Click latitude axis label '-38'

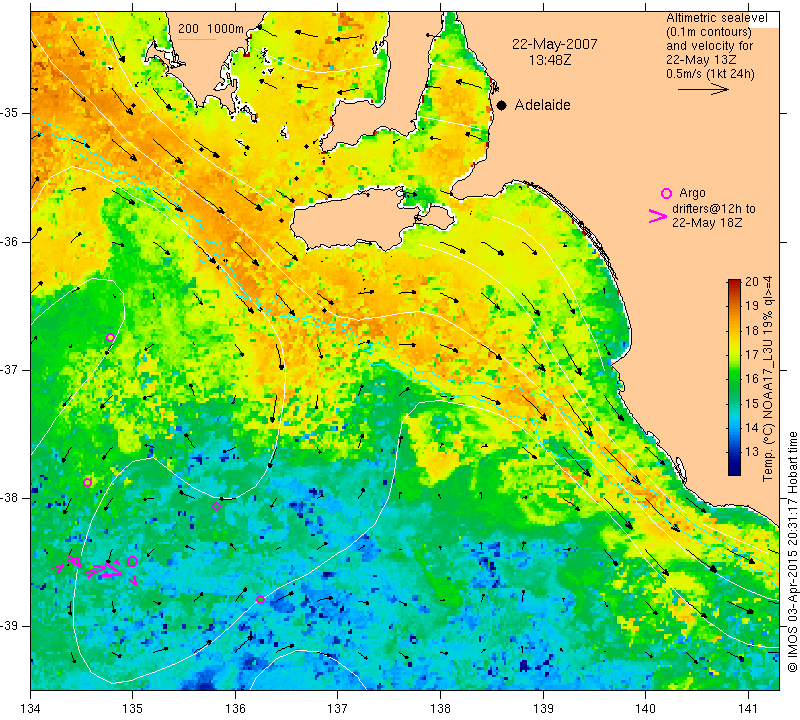pyautogui.click(x=10, y=498)
